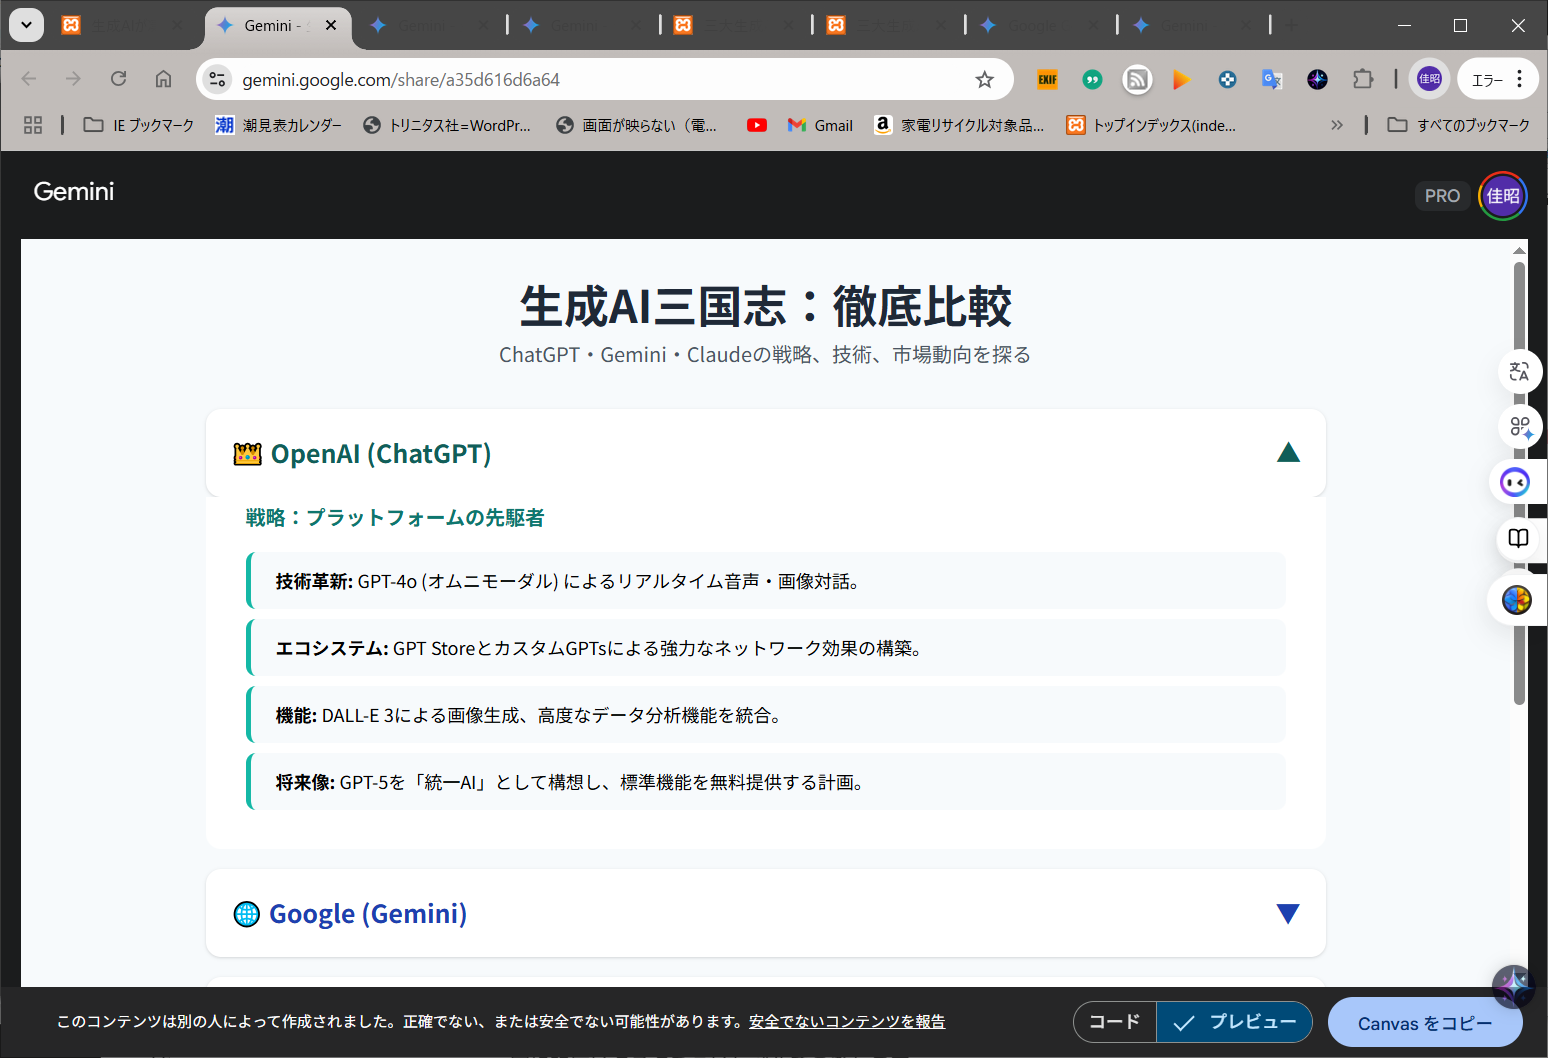Open the 画面が映らない bookmark

point(637,125)
